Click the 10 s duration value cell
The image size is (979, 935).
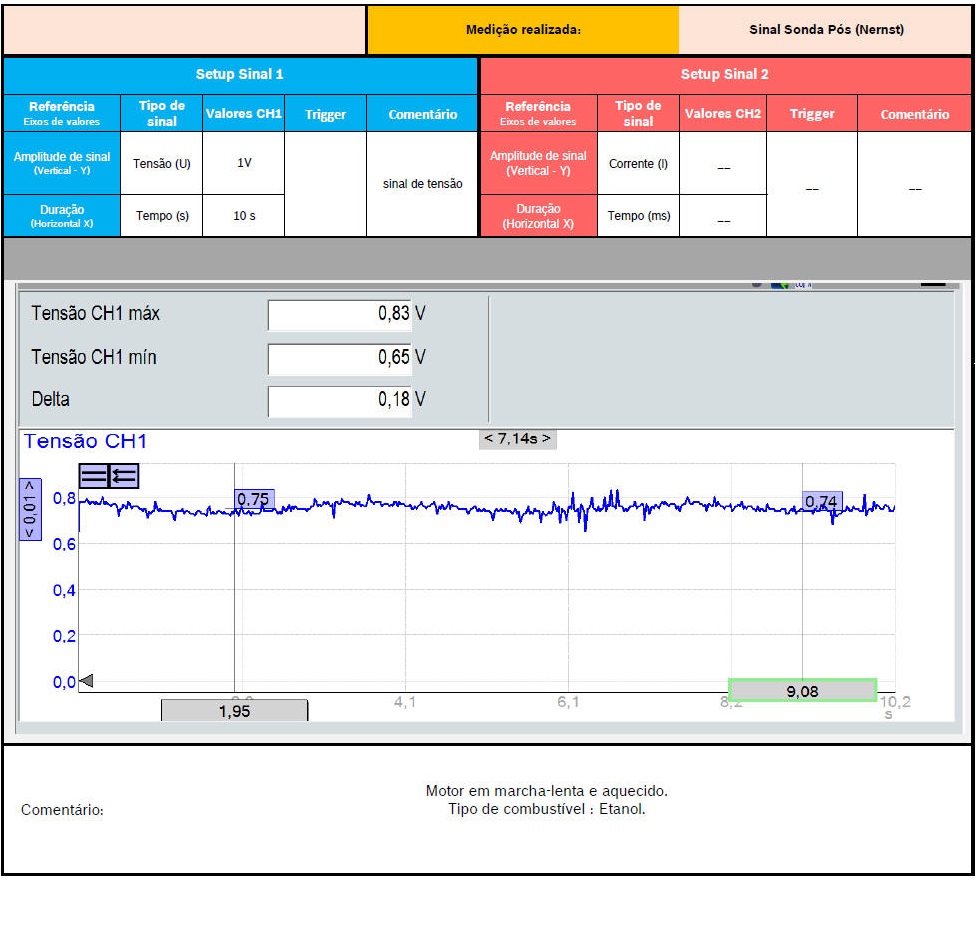tap(244, 215)
